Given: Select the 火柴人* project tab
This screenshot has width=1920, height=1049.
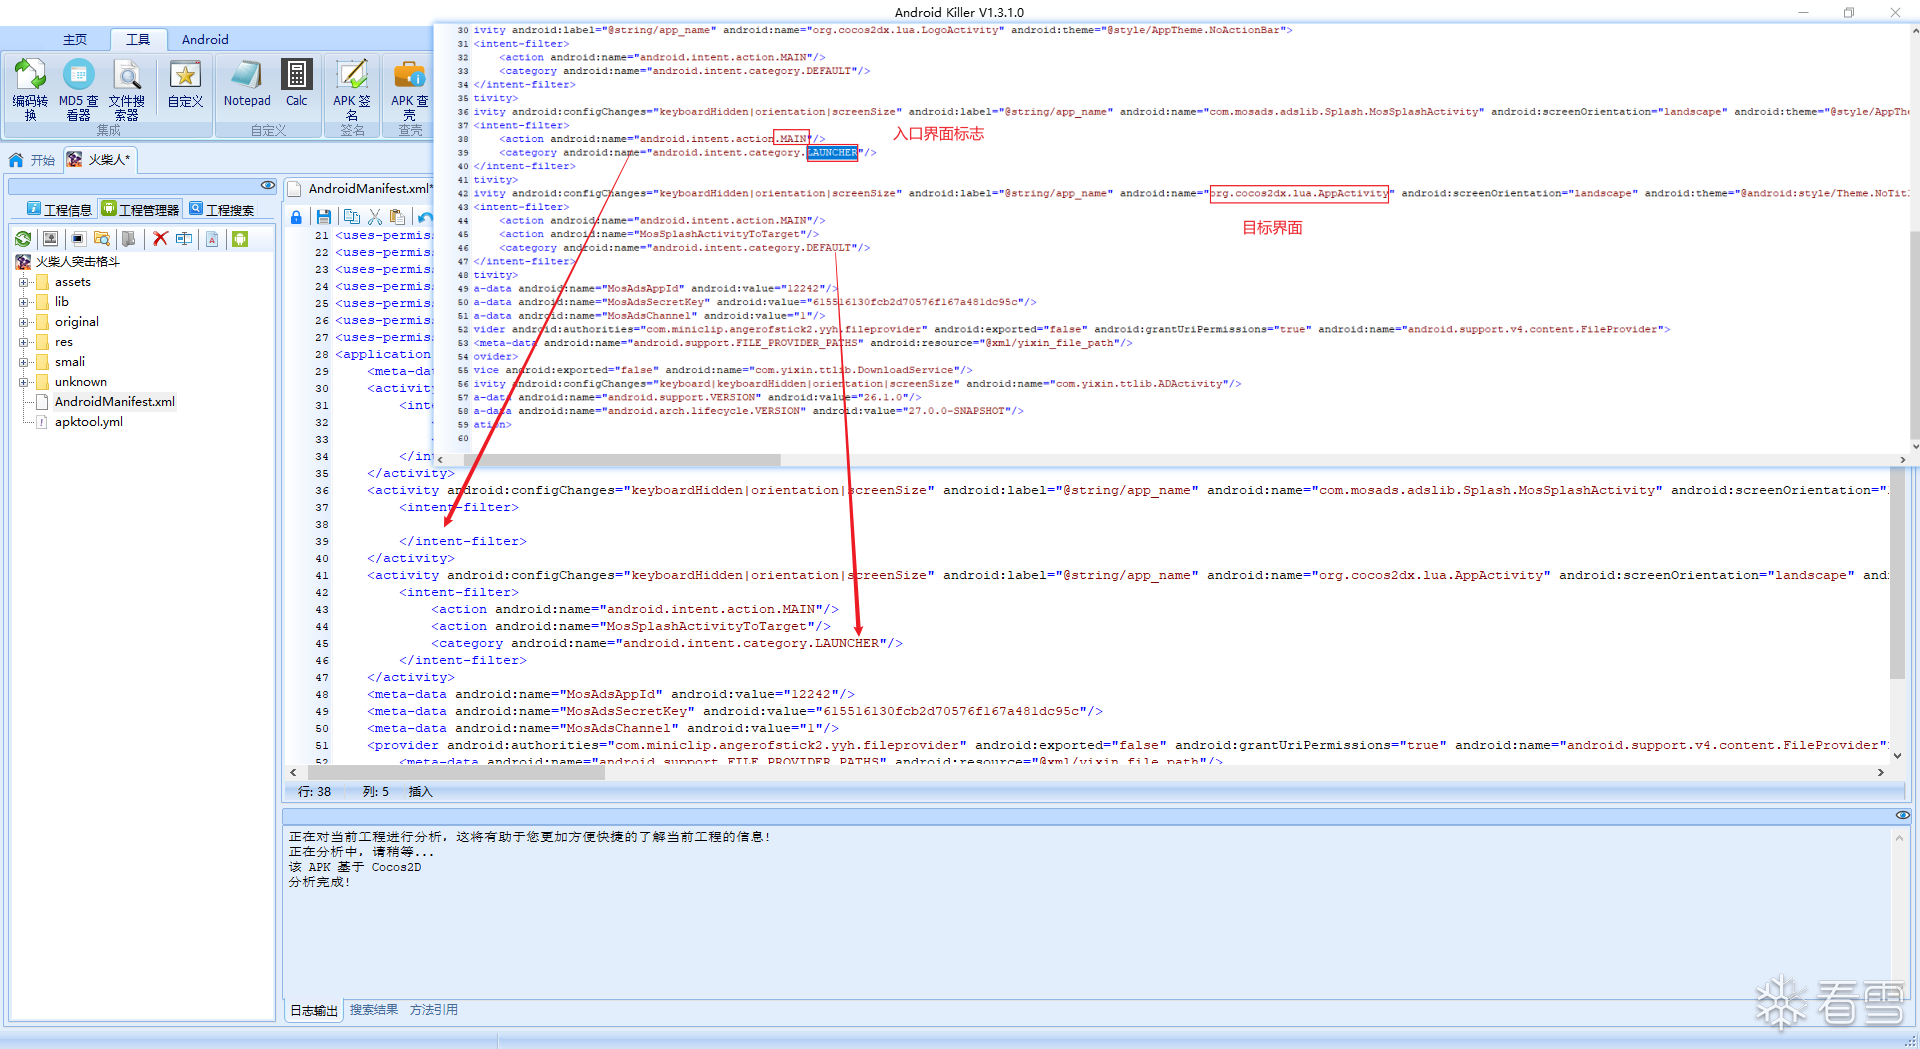Looking at the screenshot, I should tap(99, 160).
